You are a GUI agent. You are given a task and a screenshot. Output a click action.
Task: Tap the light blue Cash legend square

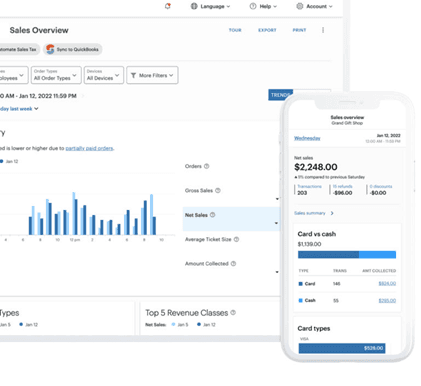click(x=300, y=301)
